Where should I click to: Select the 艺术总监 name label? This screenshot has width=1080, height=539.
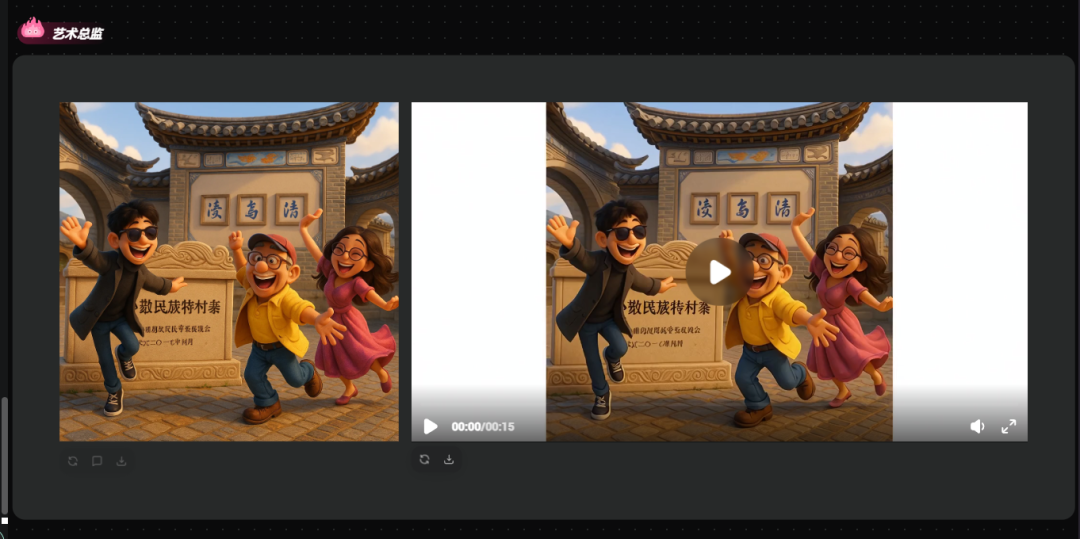[x=77, y=34]
